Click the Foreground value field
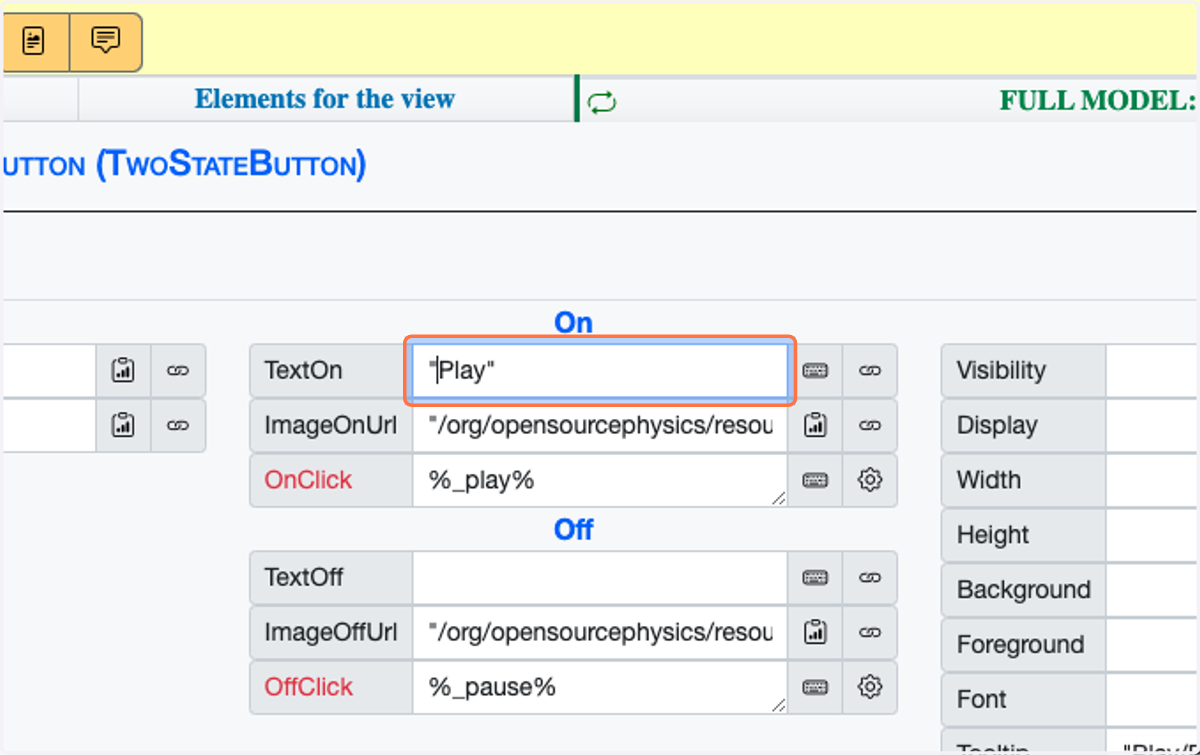 point(1152,645)
